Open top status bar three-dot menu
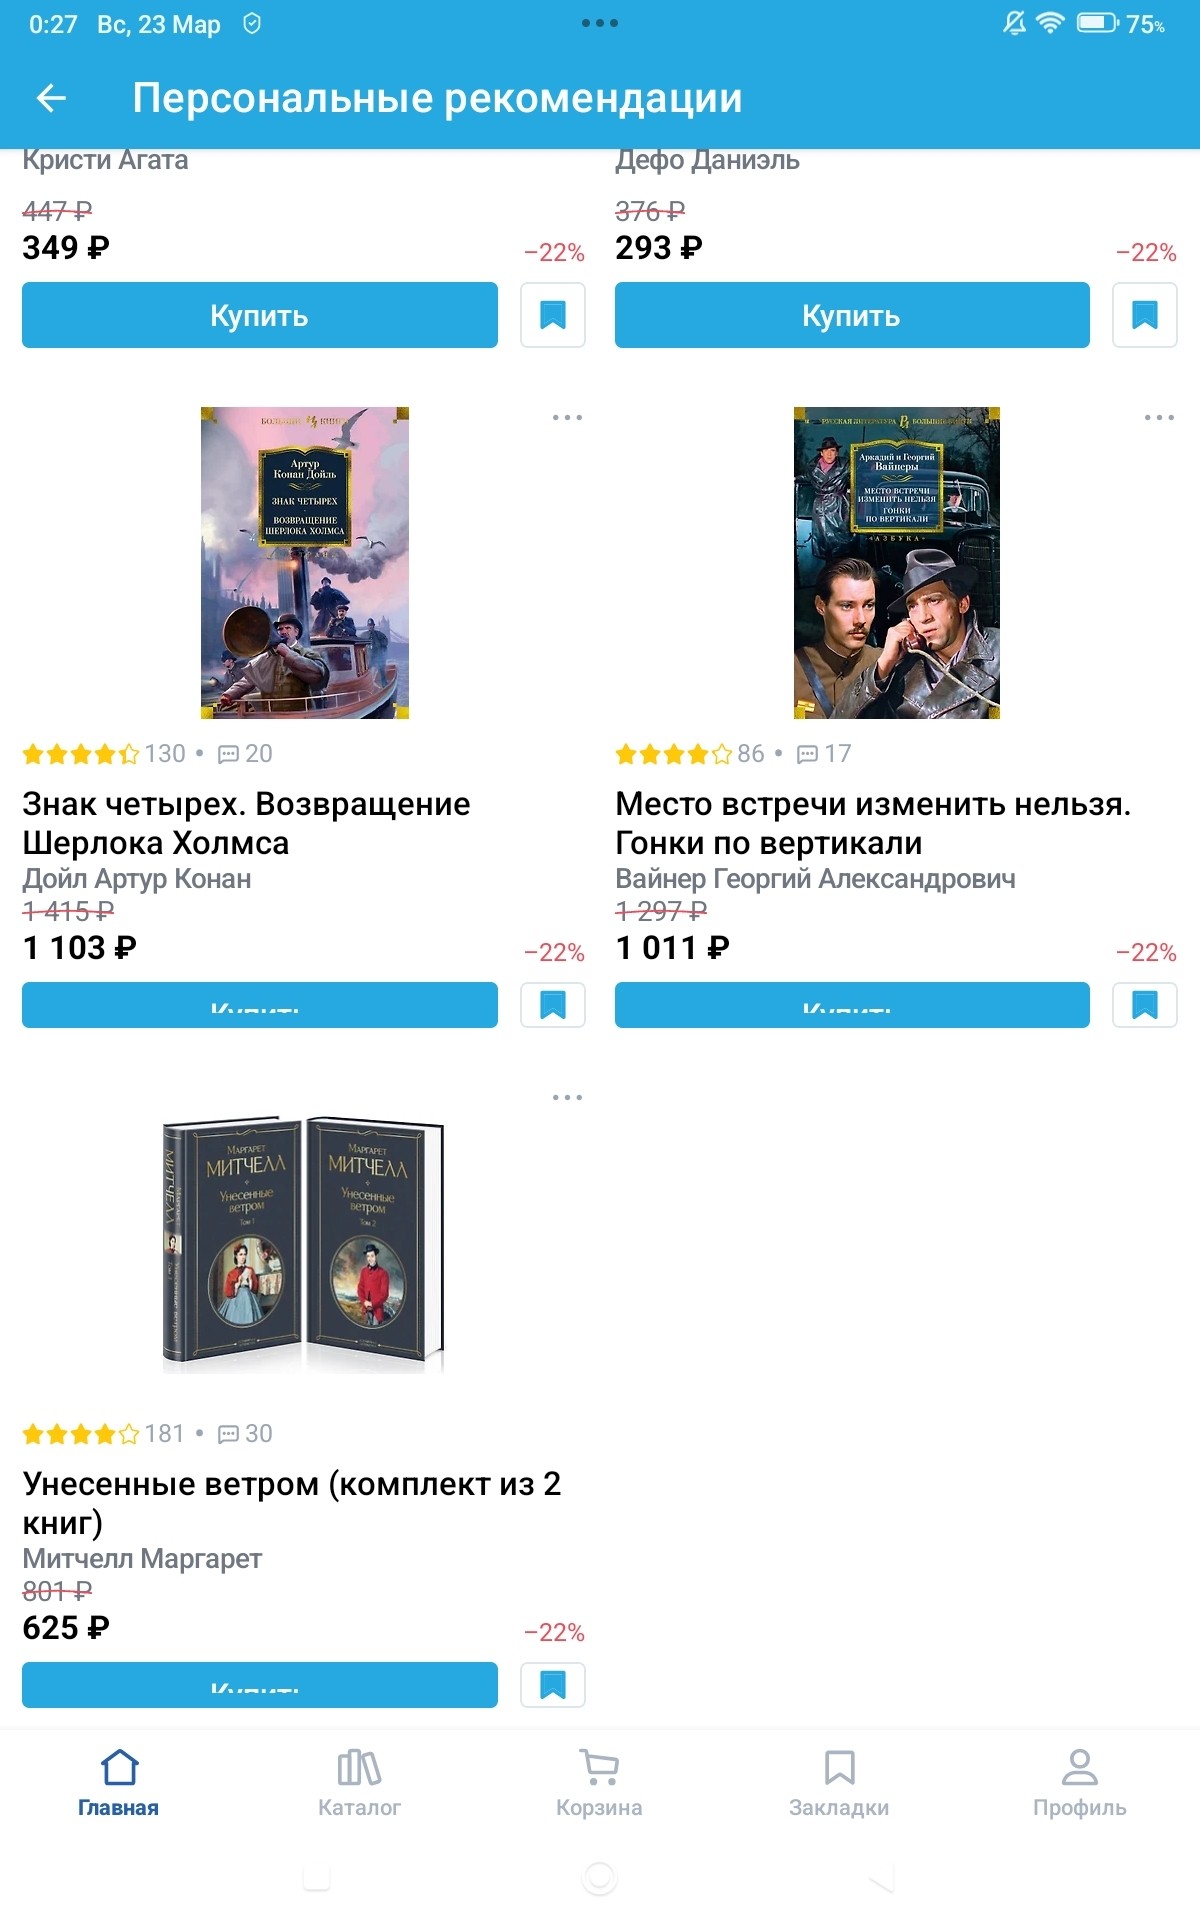This screenshot has width=1200, height=1920. tap(600, 23)
